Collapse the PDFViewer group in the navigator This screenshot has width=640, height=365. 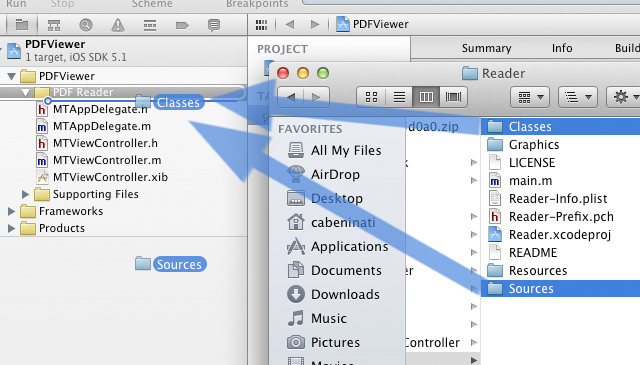11,76
